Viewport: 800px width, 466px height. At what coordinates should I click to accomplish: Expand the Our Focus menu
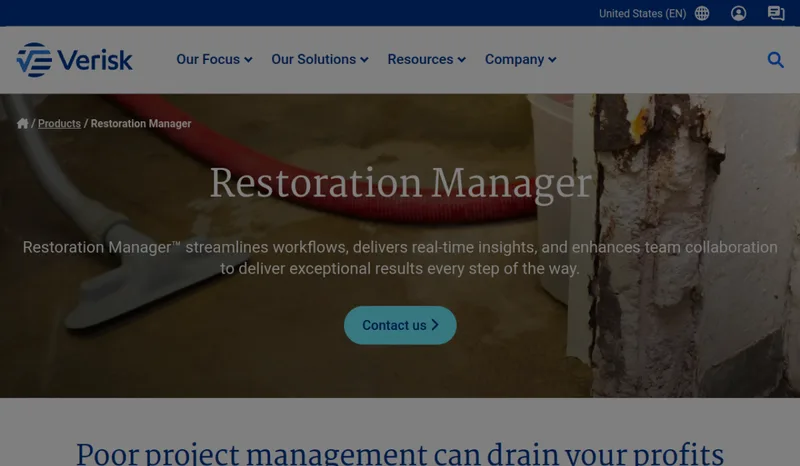214,60
